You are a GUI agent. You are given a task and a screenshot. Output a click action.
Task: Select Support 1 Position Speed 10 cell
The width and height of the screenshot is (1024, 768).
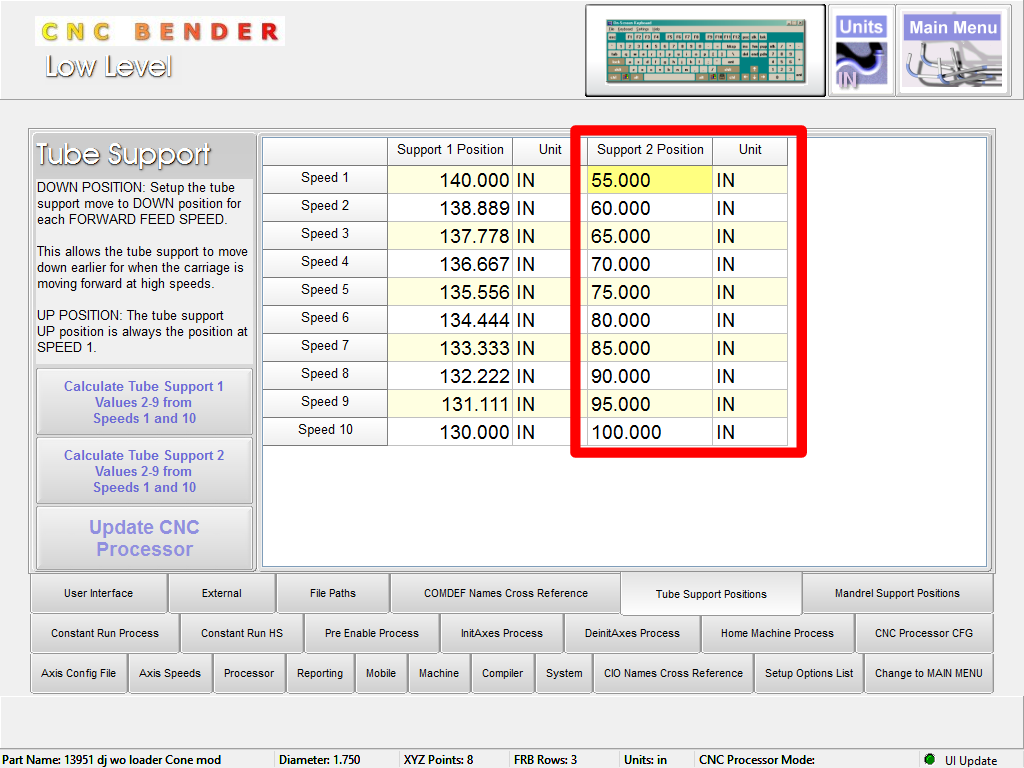coord(450,432)
